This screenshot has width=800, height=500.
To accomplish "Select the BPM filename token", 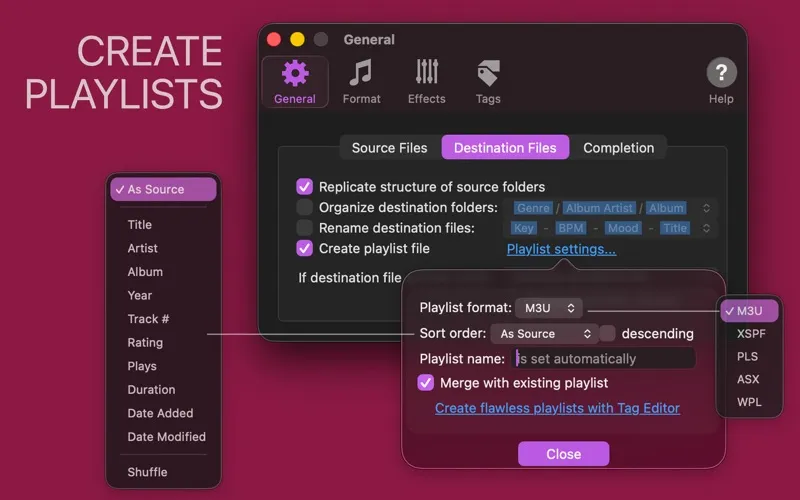I will pos(570,228).
